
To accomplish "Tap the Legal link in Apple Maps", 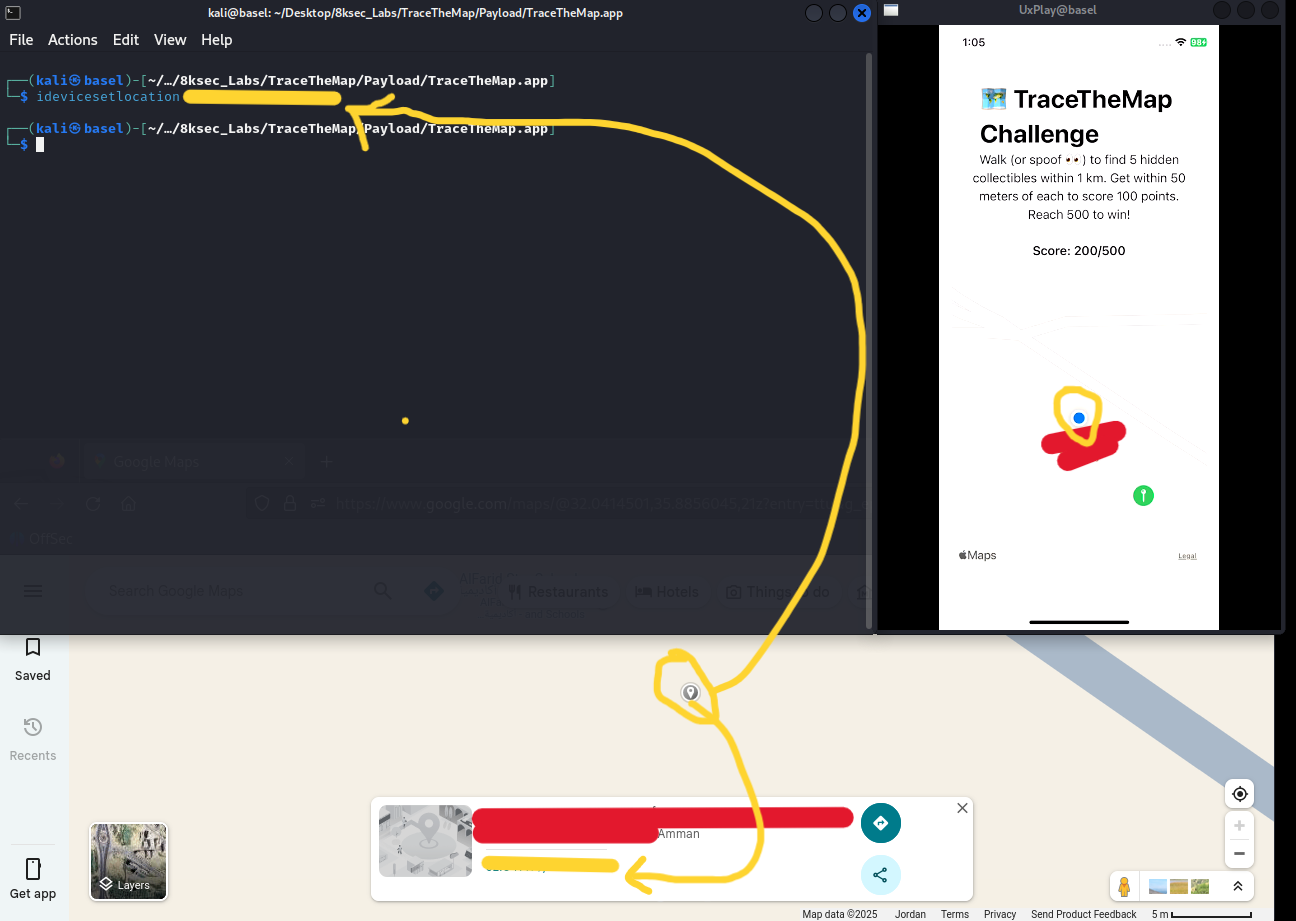I will pyautogui.click(x=1187, y=556).
